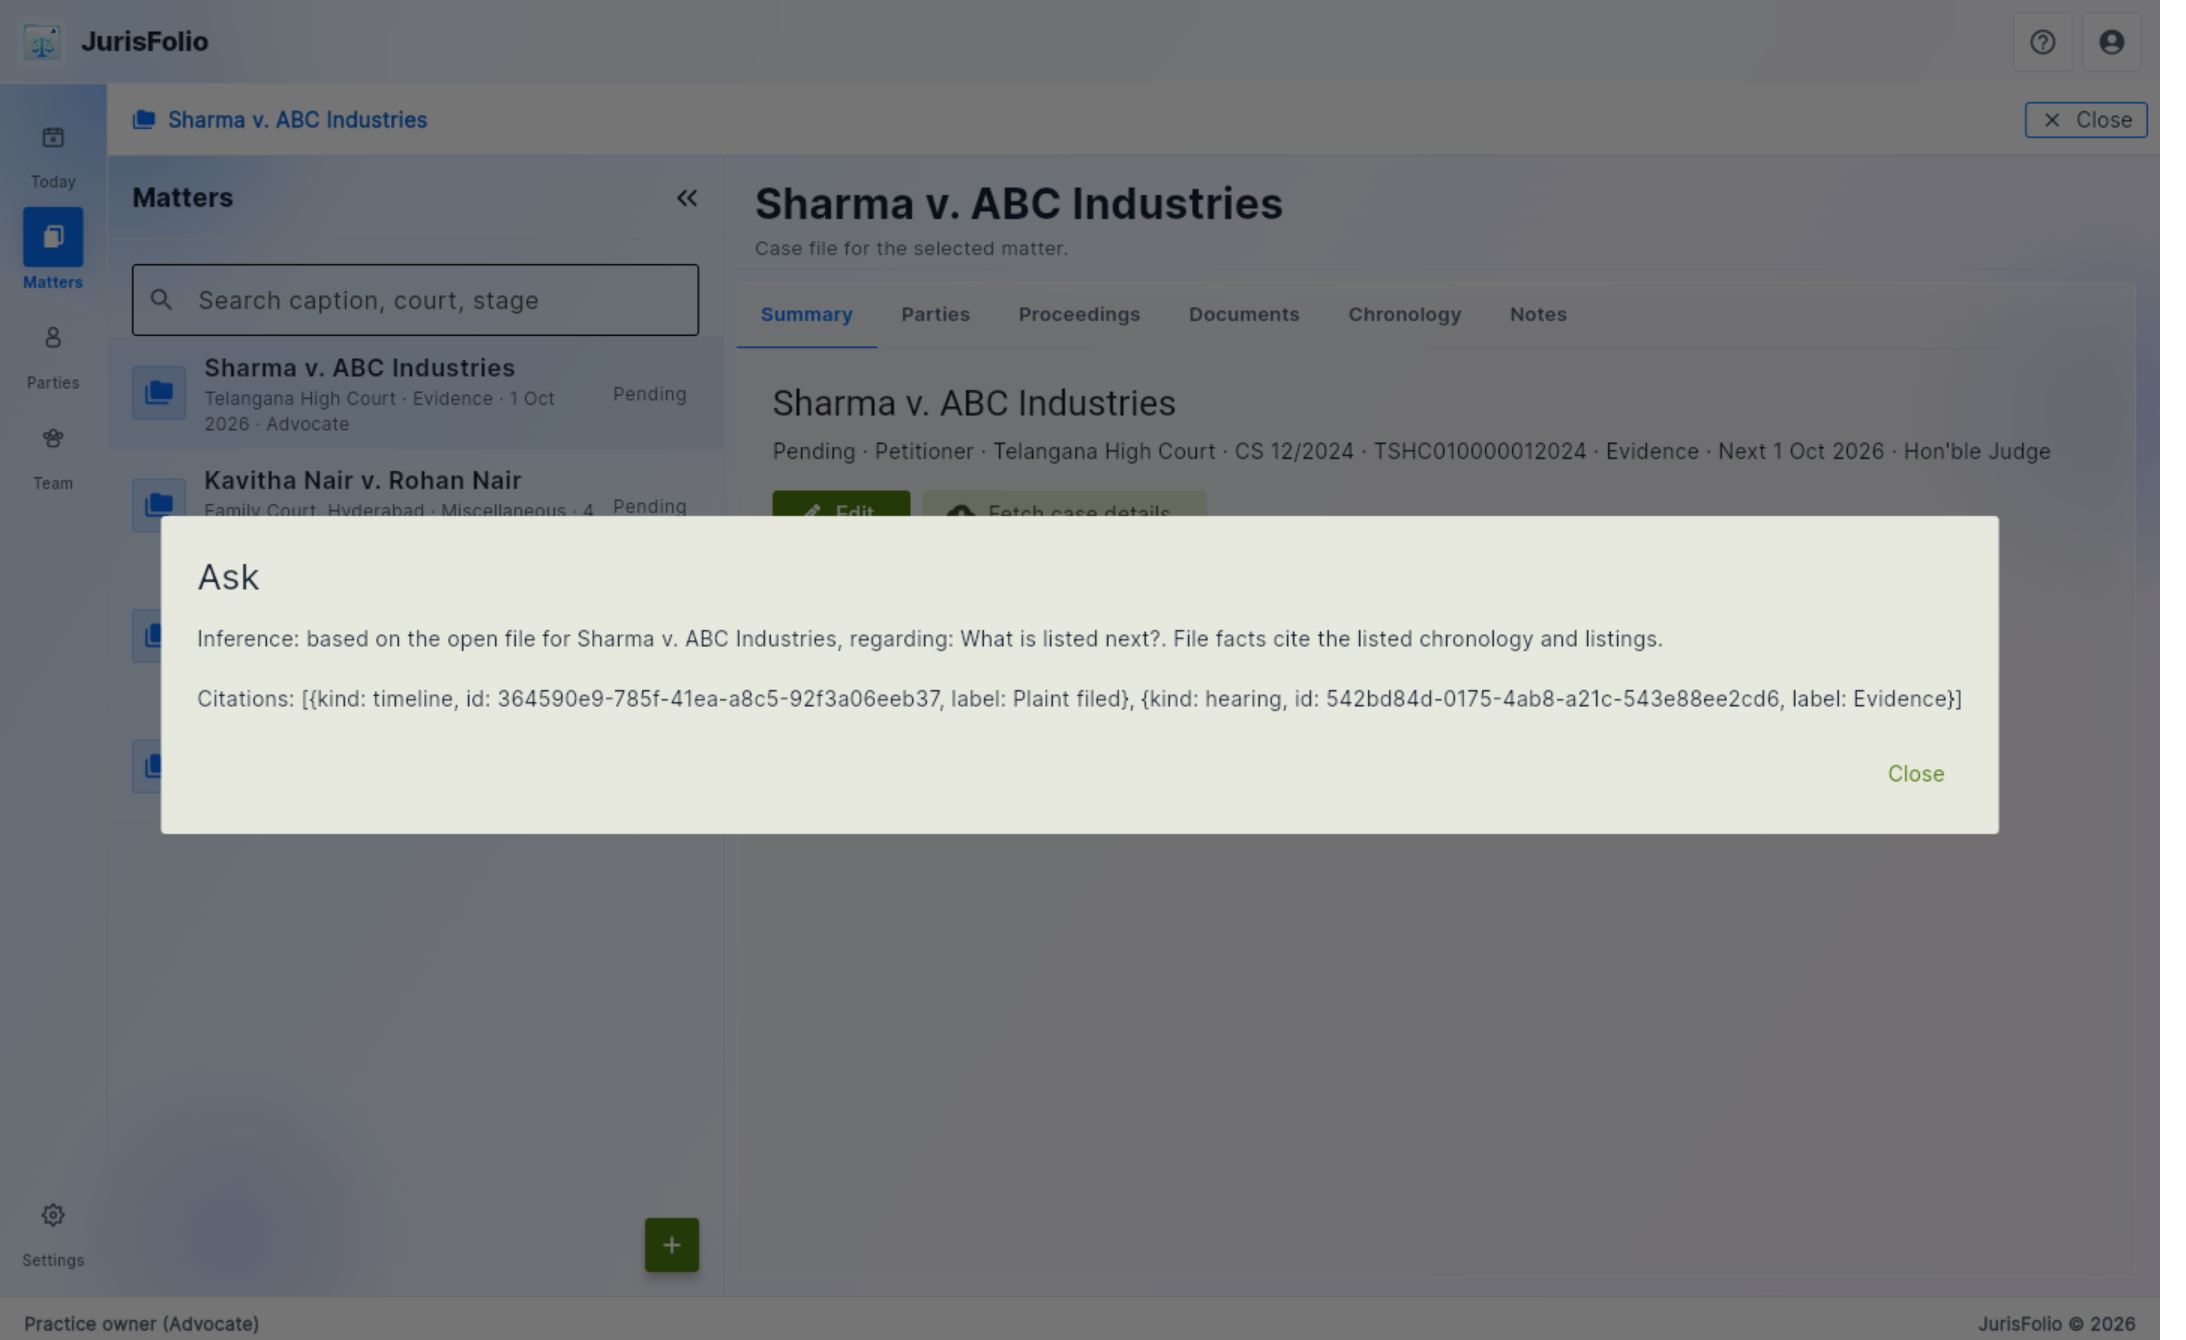This screenshot has height=1340, width=2186.
Task: Switch to the Summary tab
Action: click(806, 315)
